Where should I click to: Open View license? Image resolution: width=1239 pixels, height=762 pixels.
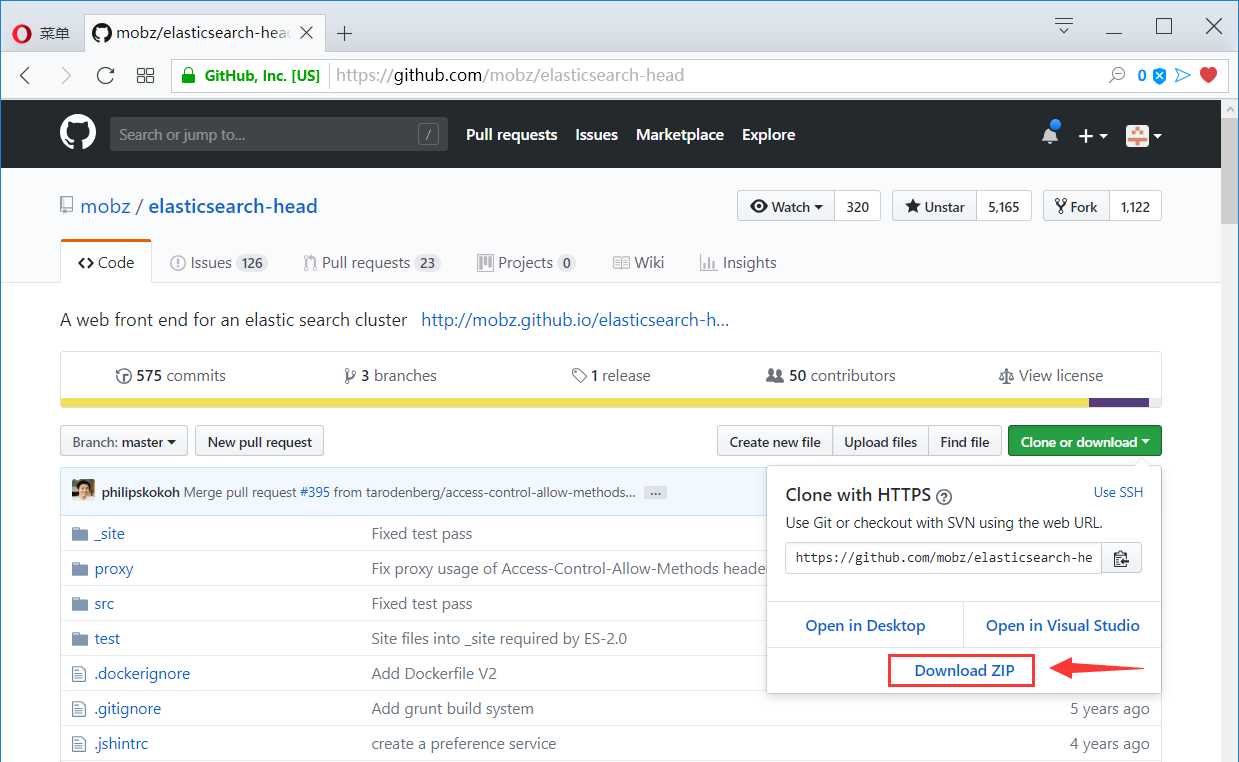coord(1051,376)
